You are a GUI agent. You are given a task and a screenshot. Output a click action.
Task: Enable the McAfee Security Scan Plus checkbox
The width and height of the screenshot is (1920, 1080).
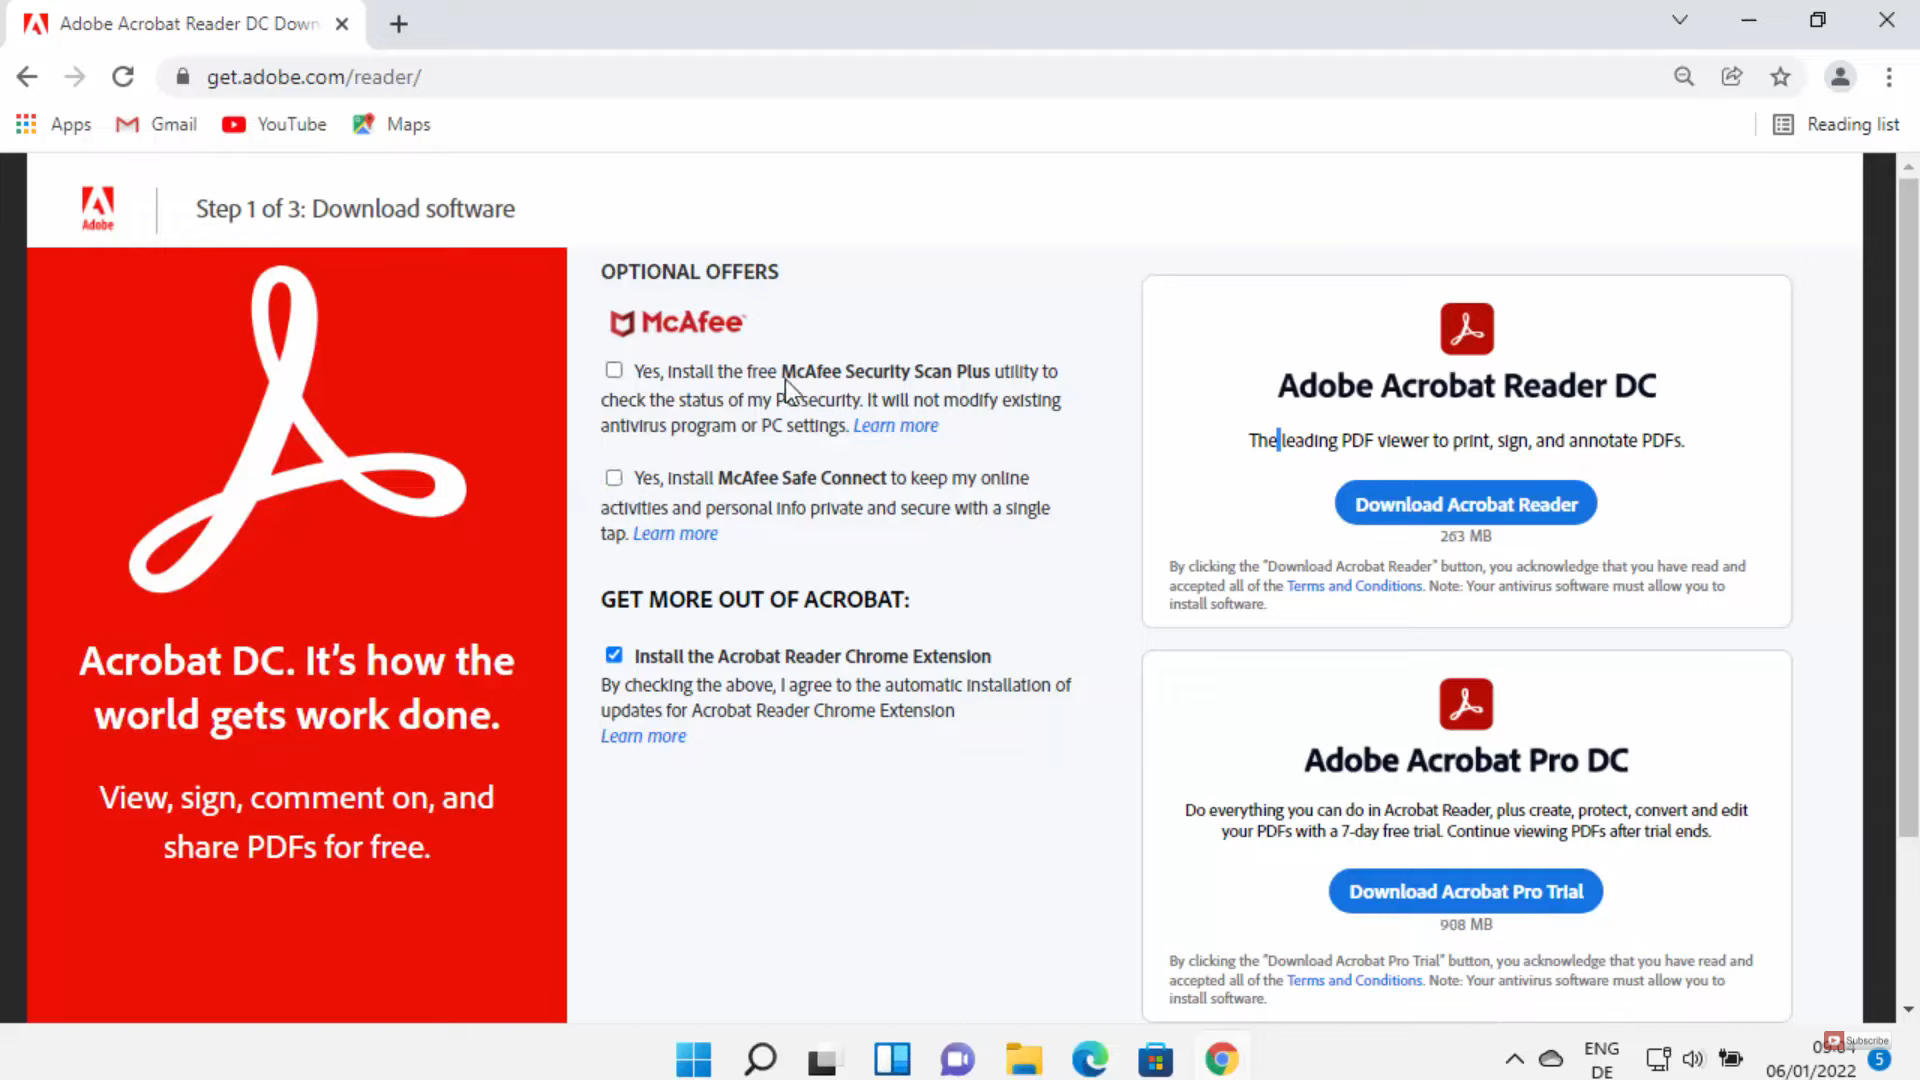coord(613,370)
